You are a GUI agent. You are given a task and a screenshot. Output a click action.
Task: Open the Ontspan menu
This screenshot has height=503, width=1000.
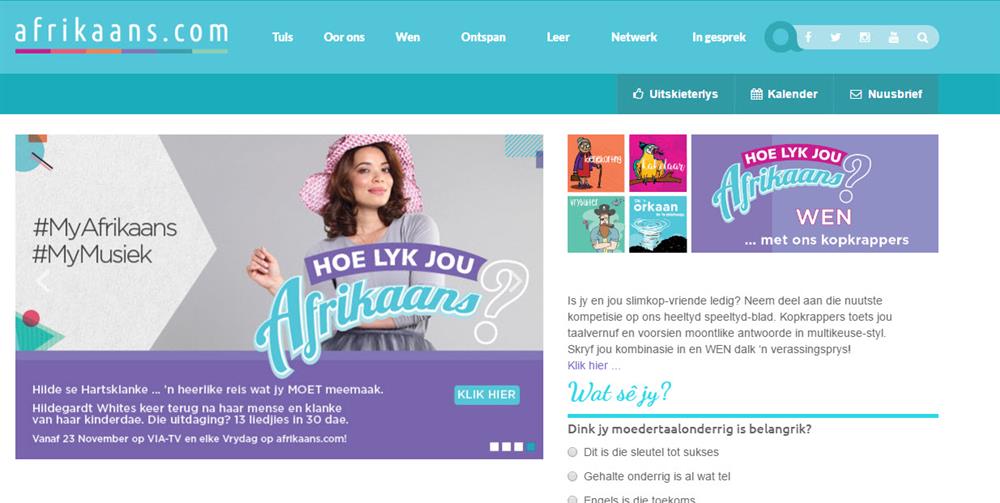(x=483, y=37)
